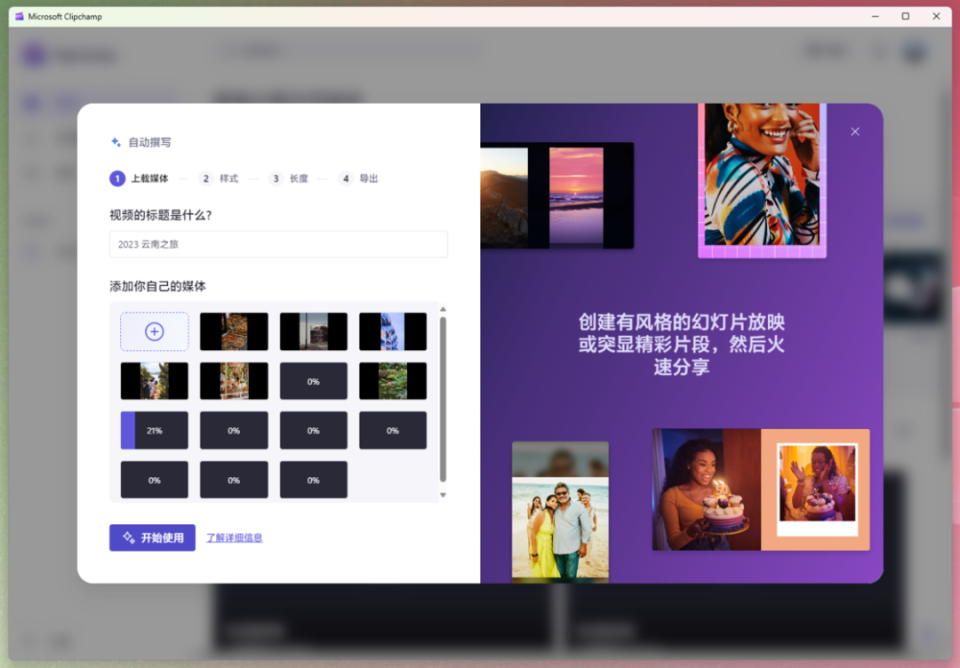960x668 pixels.
Task: Click the step 2 circle indicator
Action: tap(206, 178)
